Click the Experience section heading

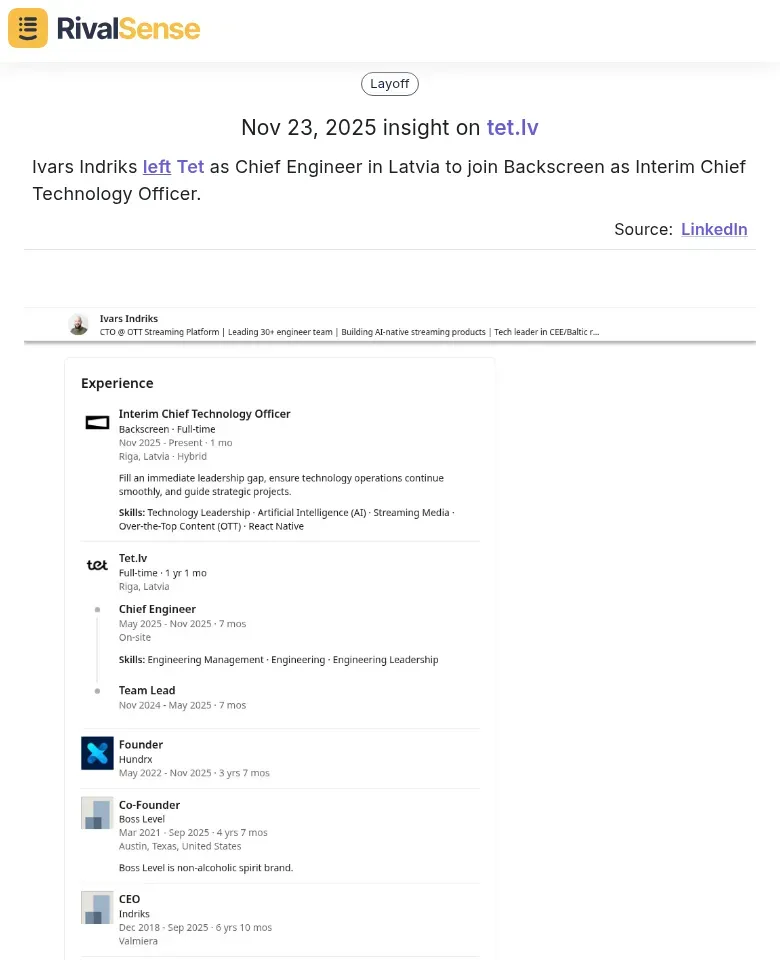click(x=117, y=383)
